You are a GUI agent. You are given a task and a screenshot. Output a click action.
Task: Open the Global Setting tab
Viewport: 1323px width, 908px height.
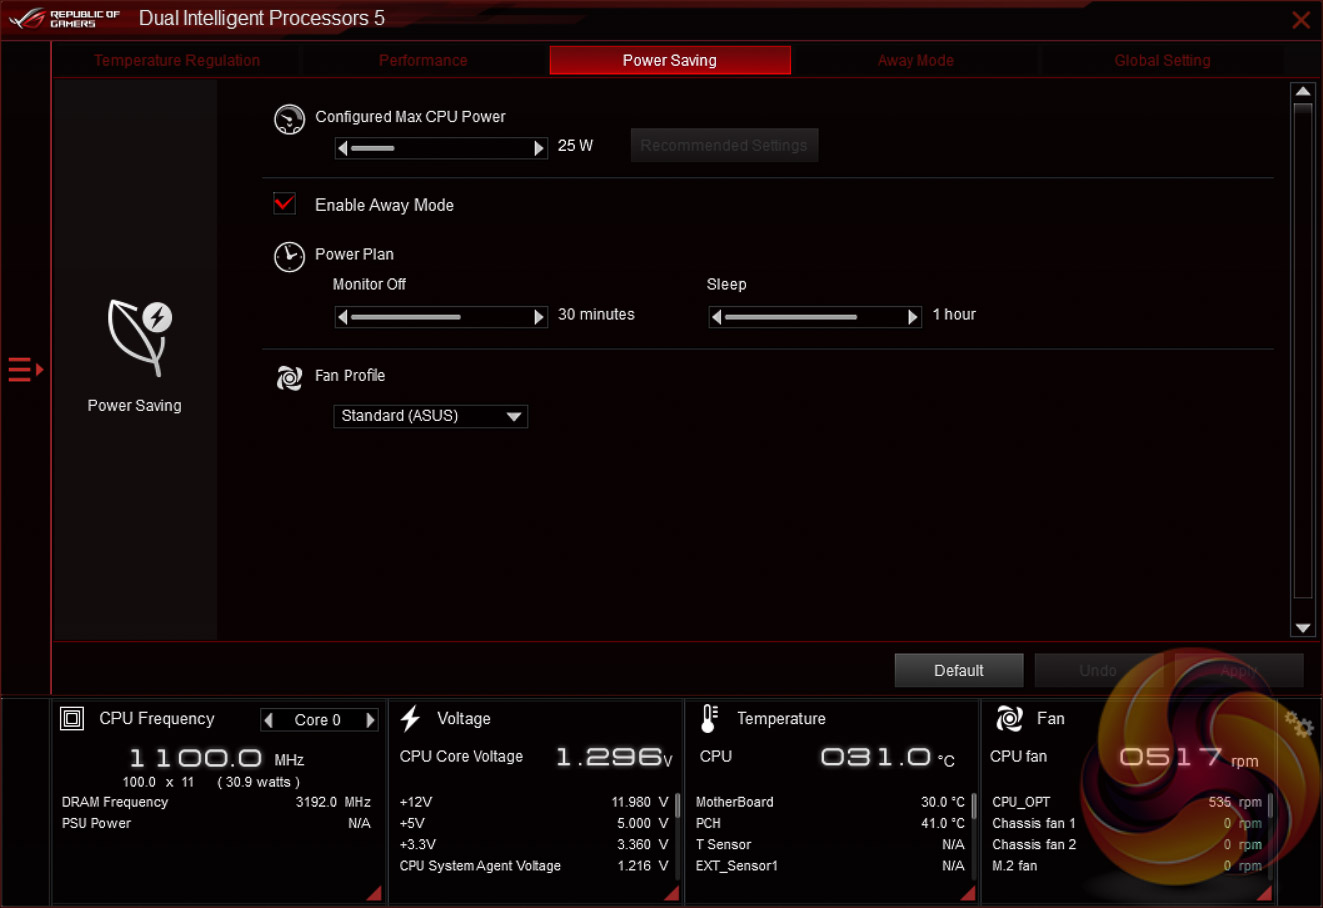(1162, 60)
